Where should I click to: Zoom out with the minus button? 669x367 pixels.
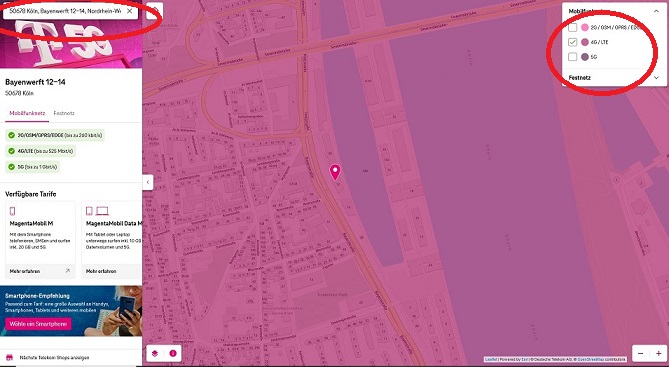click(x=640, y=353)
